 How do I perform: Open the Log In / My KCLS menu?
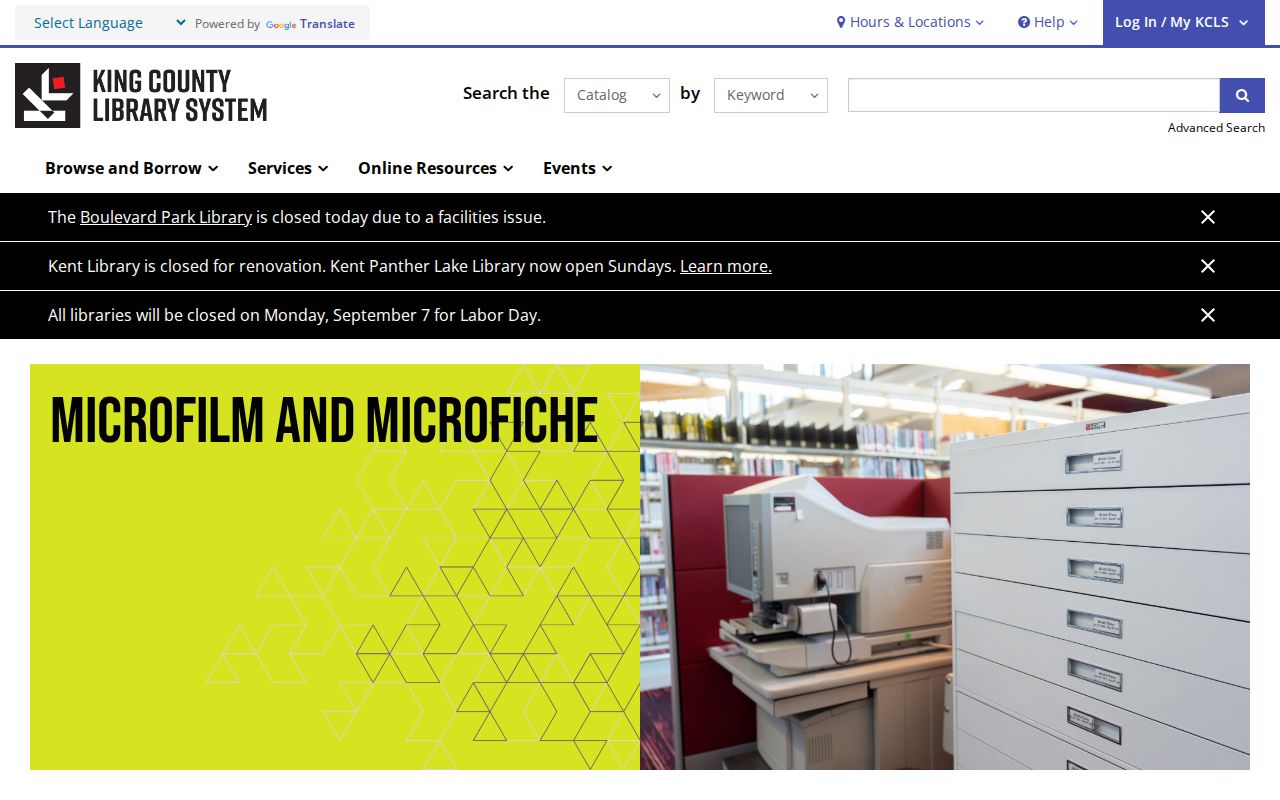(1182, 22)
